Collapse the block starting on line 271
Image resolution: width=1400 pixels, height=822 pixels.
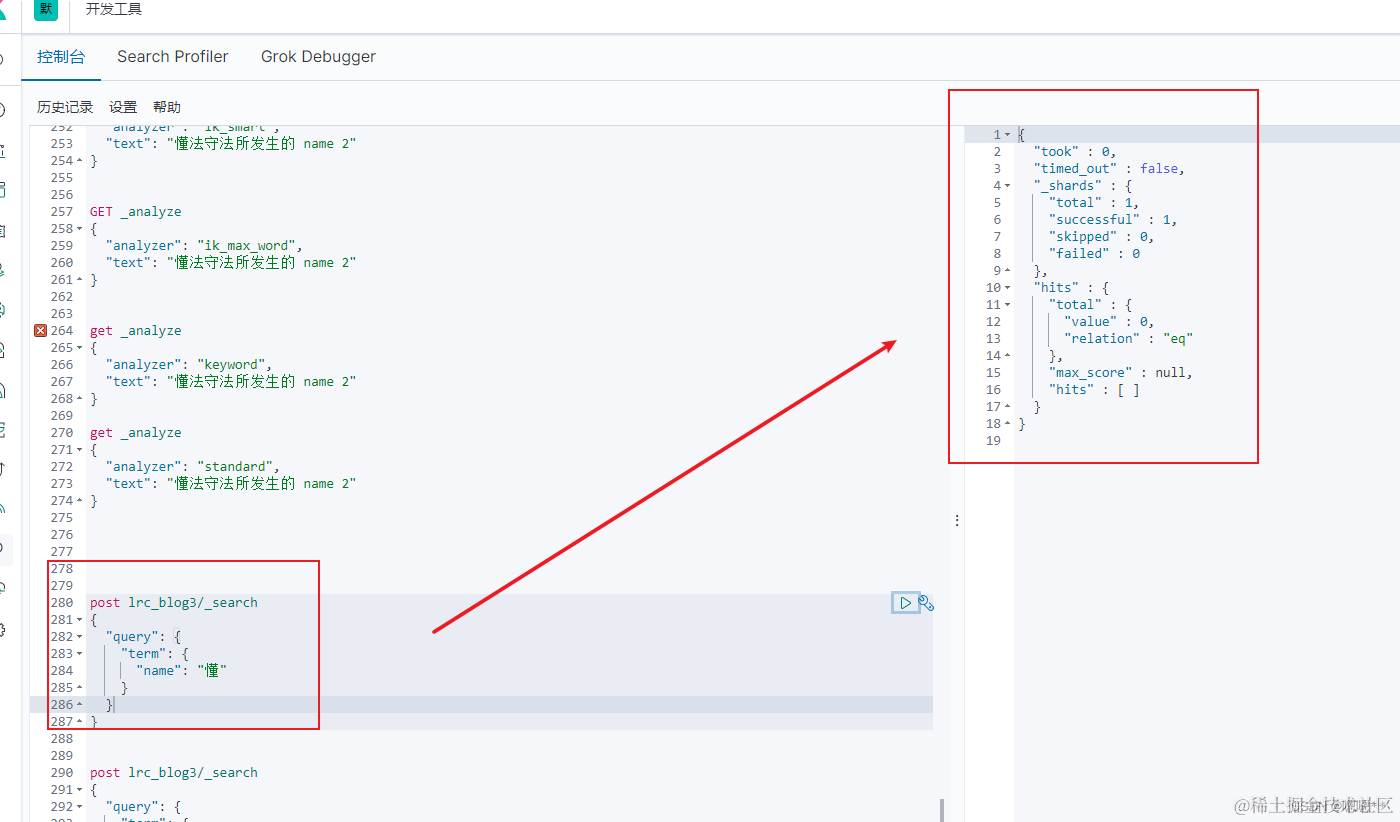pyautogui.click(x=80, y=450)
